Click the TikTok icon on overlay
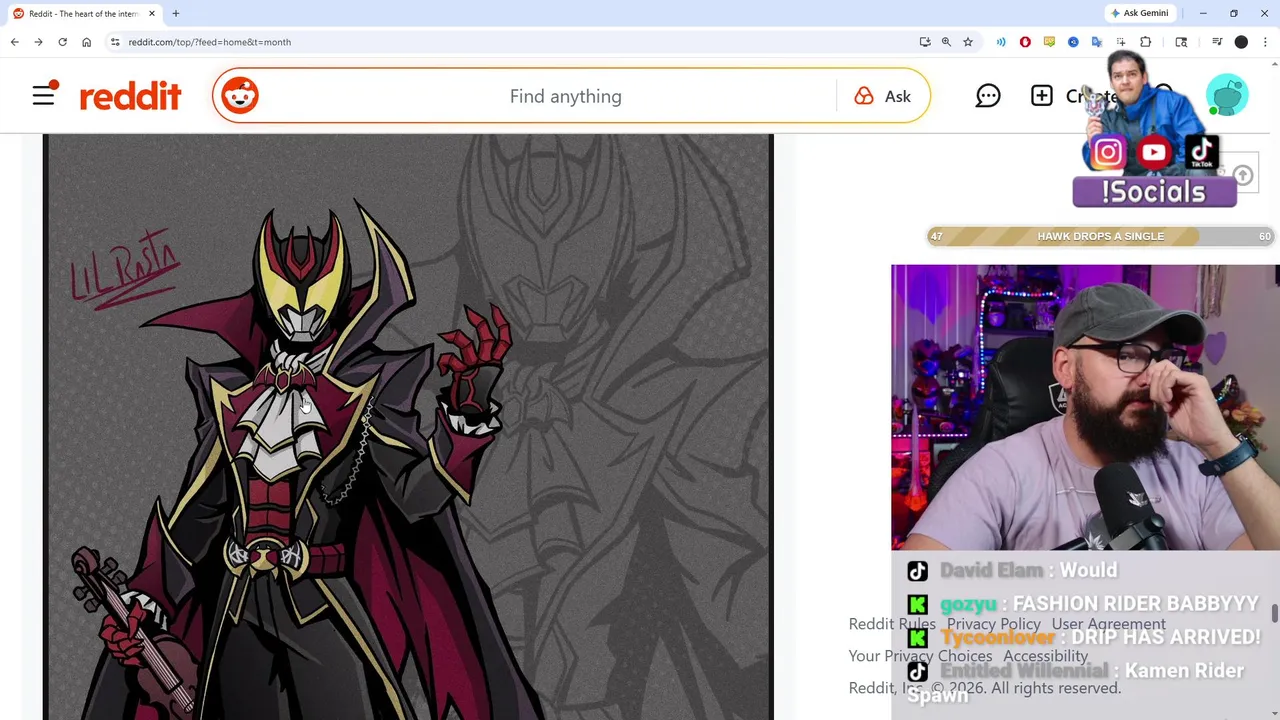Viewport: 1280px width, 720px height. [x=1201, y=153]
